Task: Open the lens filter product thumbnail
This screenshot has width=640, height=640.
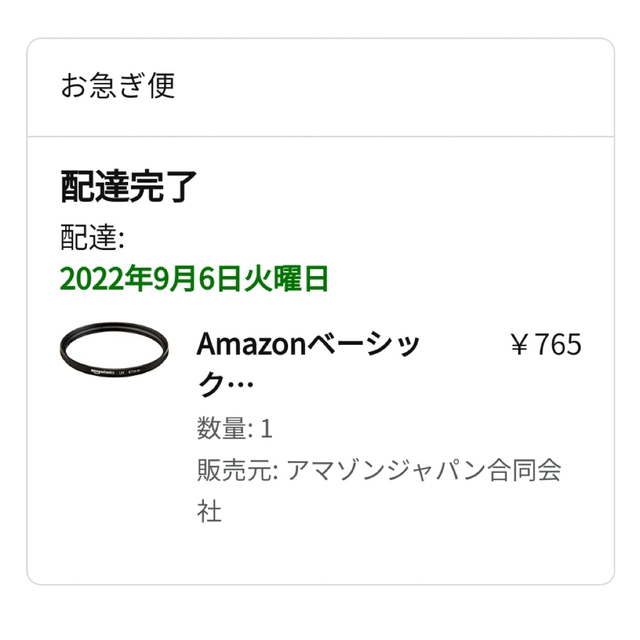Action: point(114,349)
